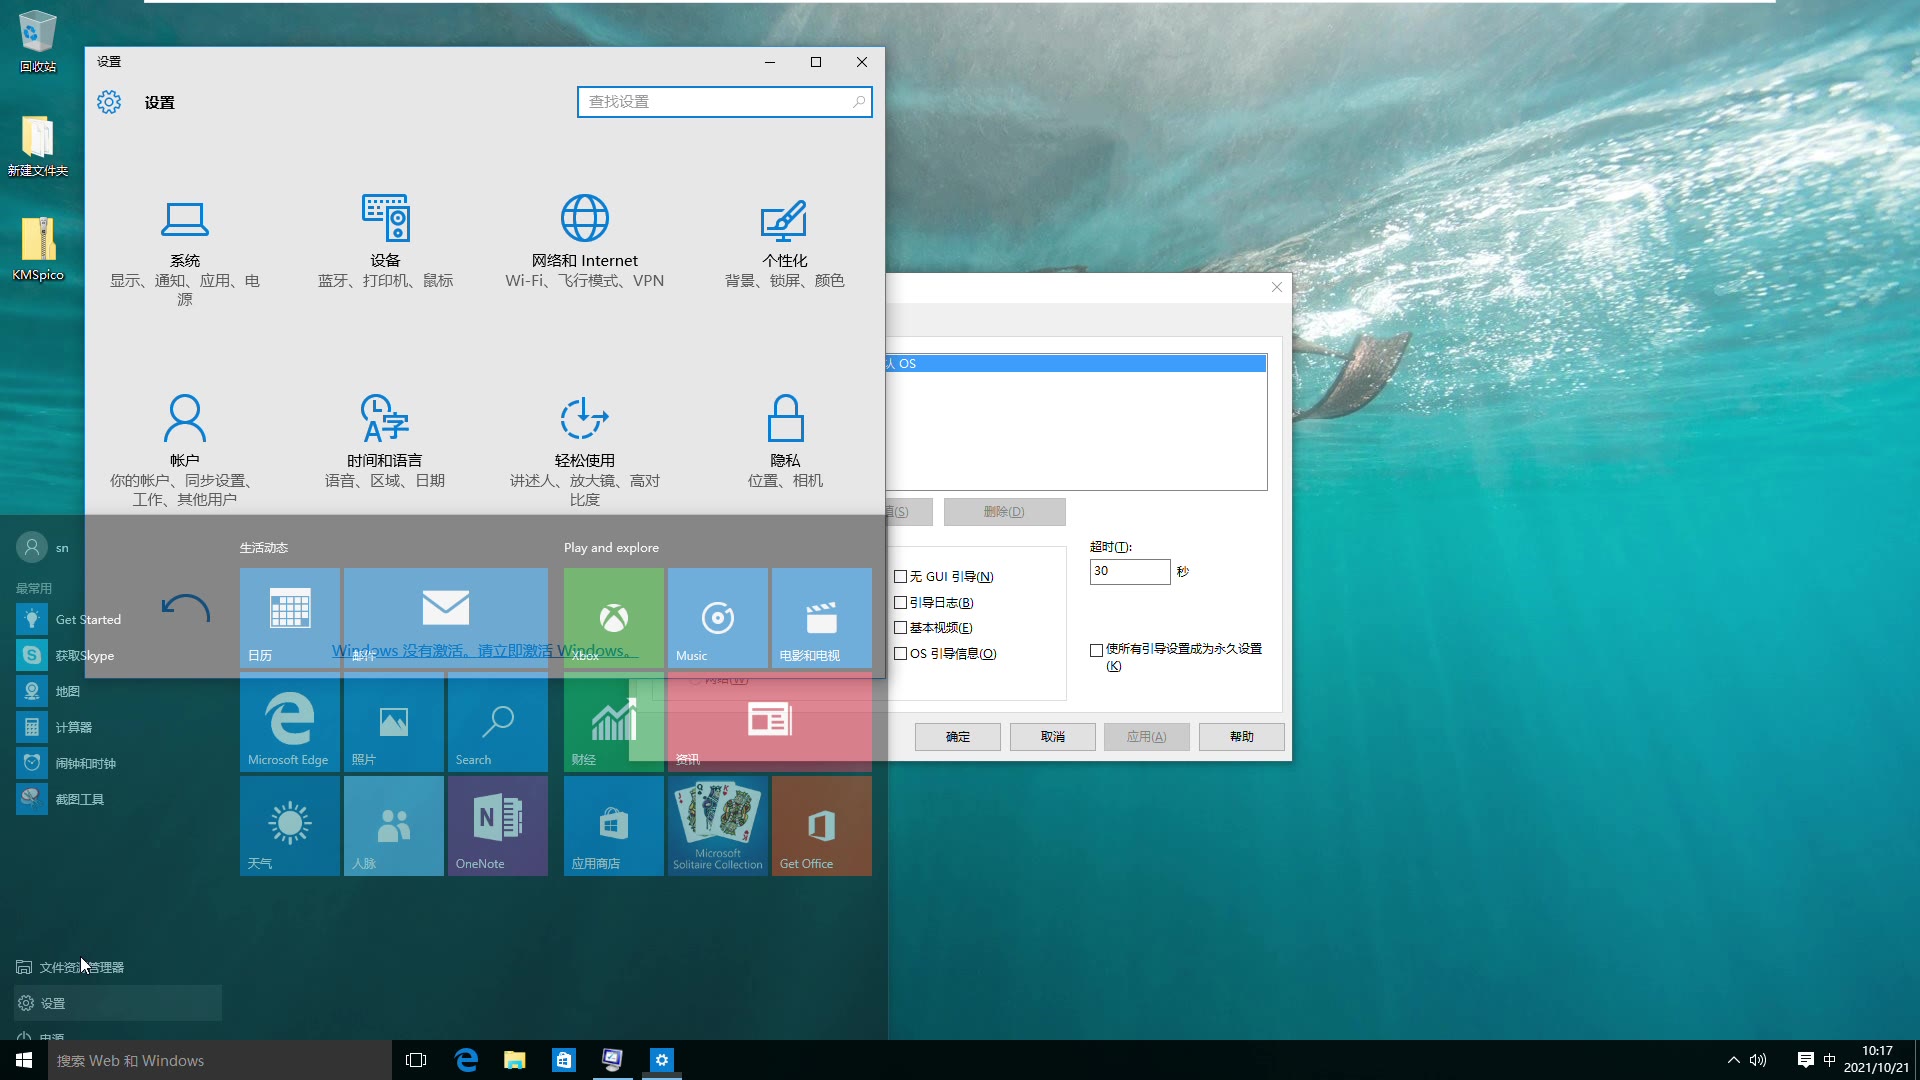Check the 引导日志 option

click(900, 602)
